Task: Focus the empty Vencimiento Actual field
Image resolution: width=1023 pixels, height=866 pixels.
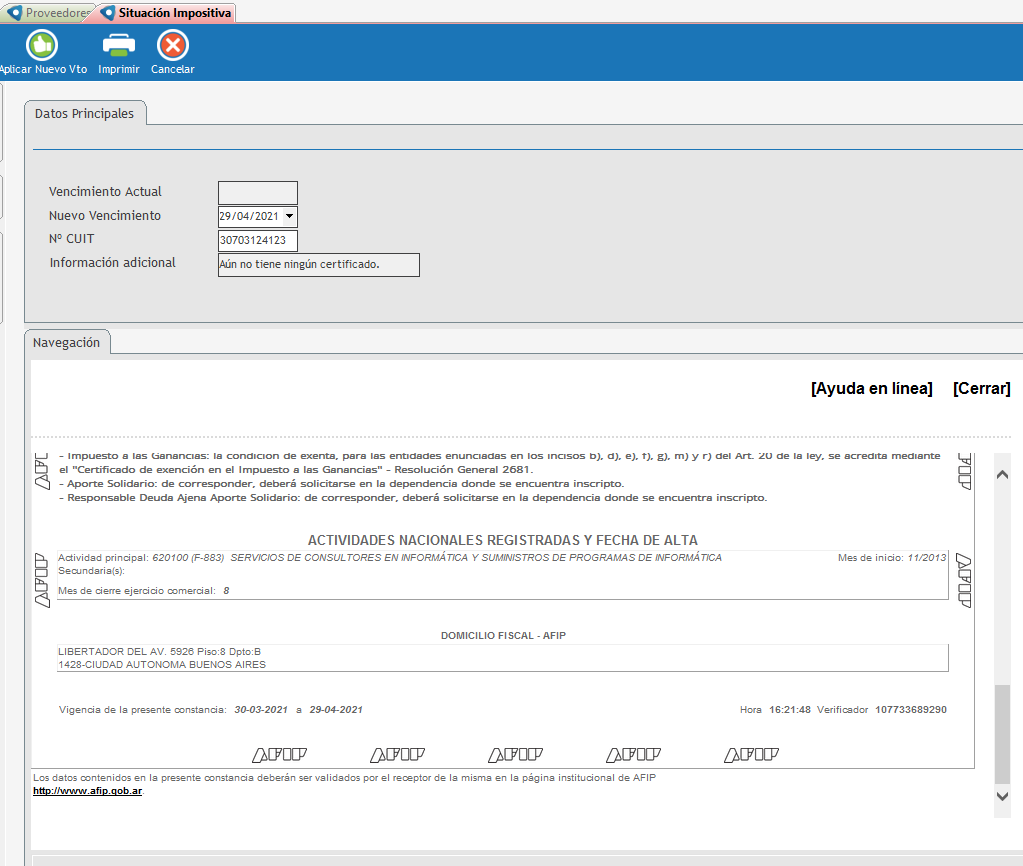Action: pos(257,192)
